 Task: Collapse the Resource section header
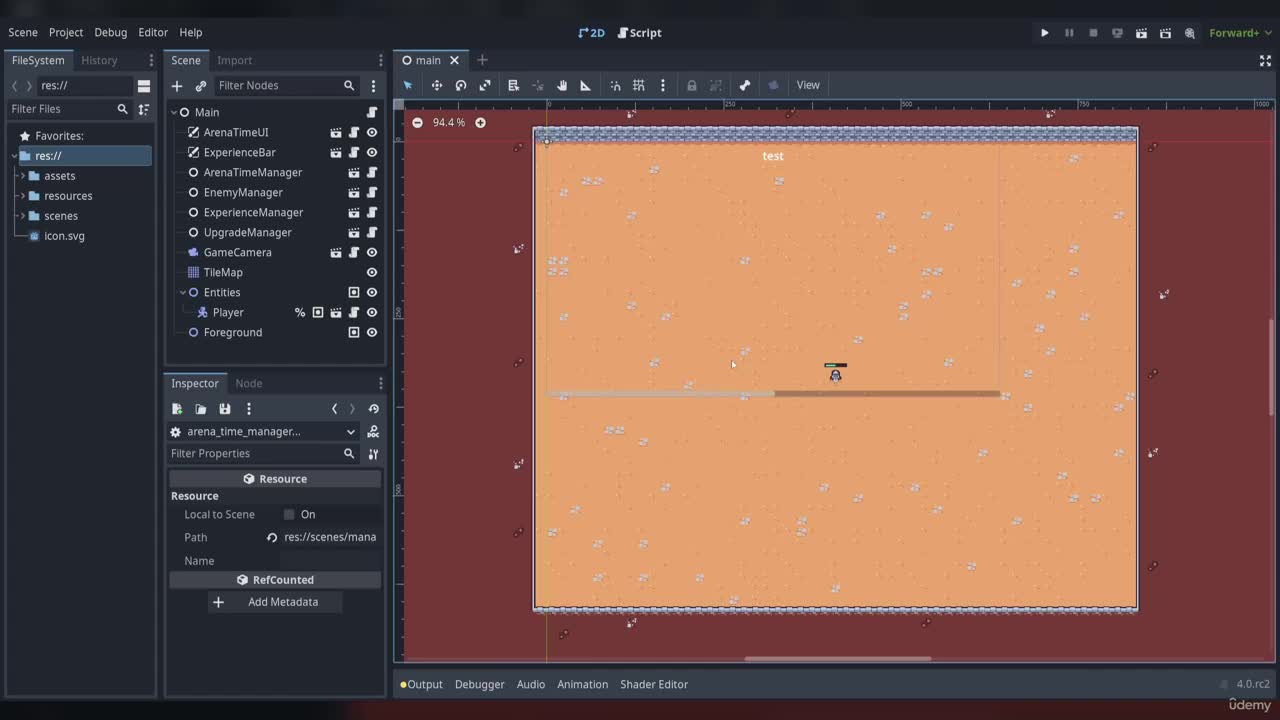tap(275, 479)
